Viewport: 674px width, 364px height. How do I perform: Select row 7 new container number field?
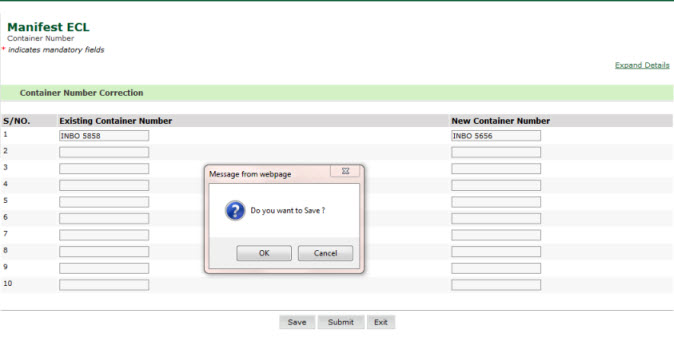[x=496, y=235]
